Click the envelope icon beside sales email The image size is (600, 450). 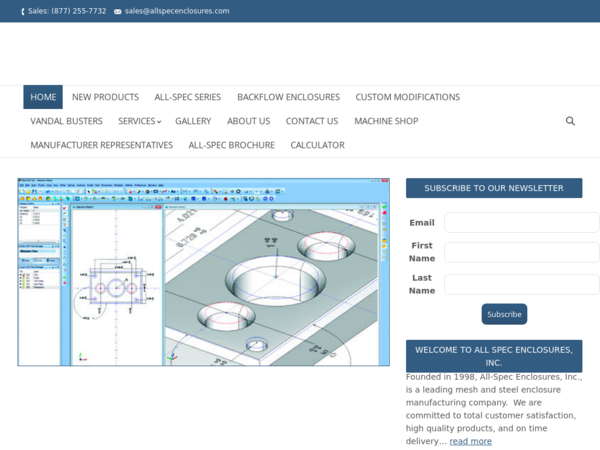117,11
